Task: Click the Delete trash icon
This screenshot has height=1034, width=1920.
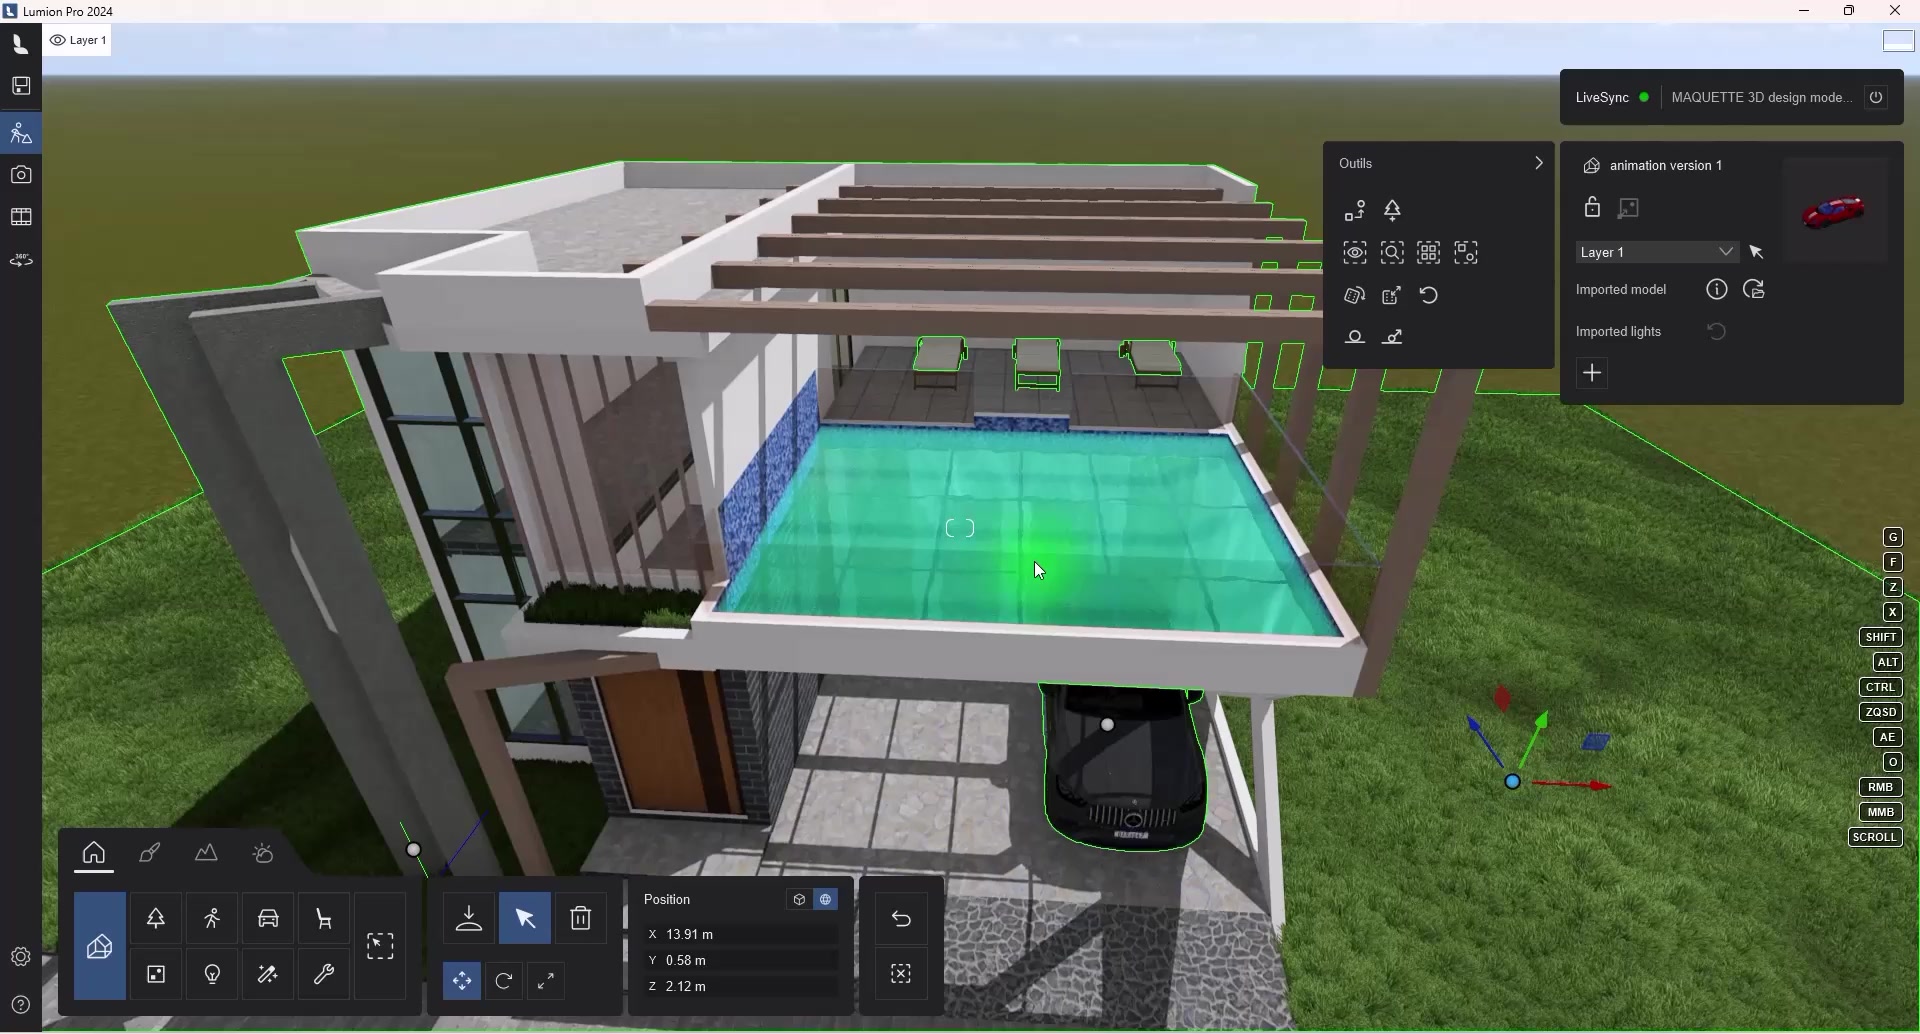Action: pos(581,919)
